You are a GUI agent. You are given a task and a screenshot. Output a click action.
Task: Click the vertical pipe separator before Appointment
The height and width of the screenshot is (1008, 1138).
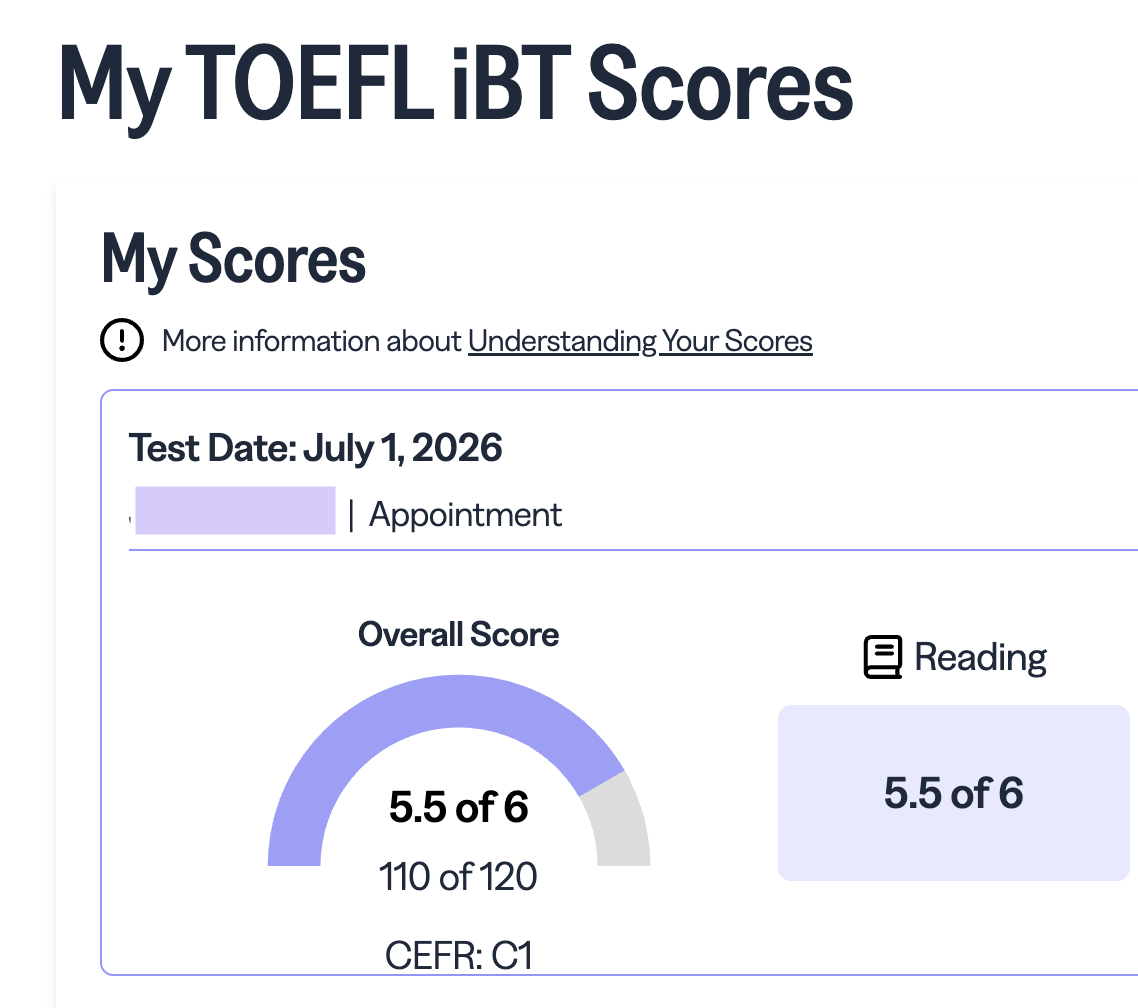(x=351, y=515)
